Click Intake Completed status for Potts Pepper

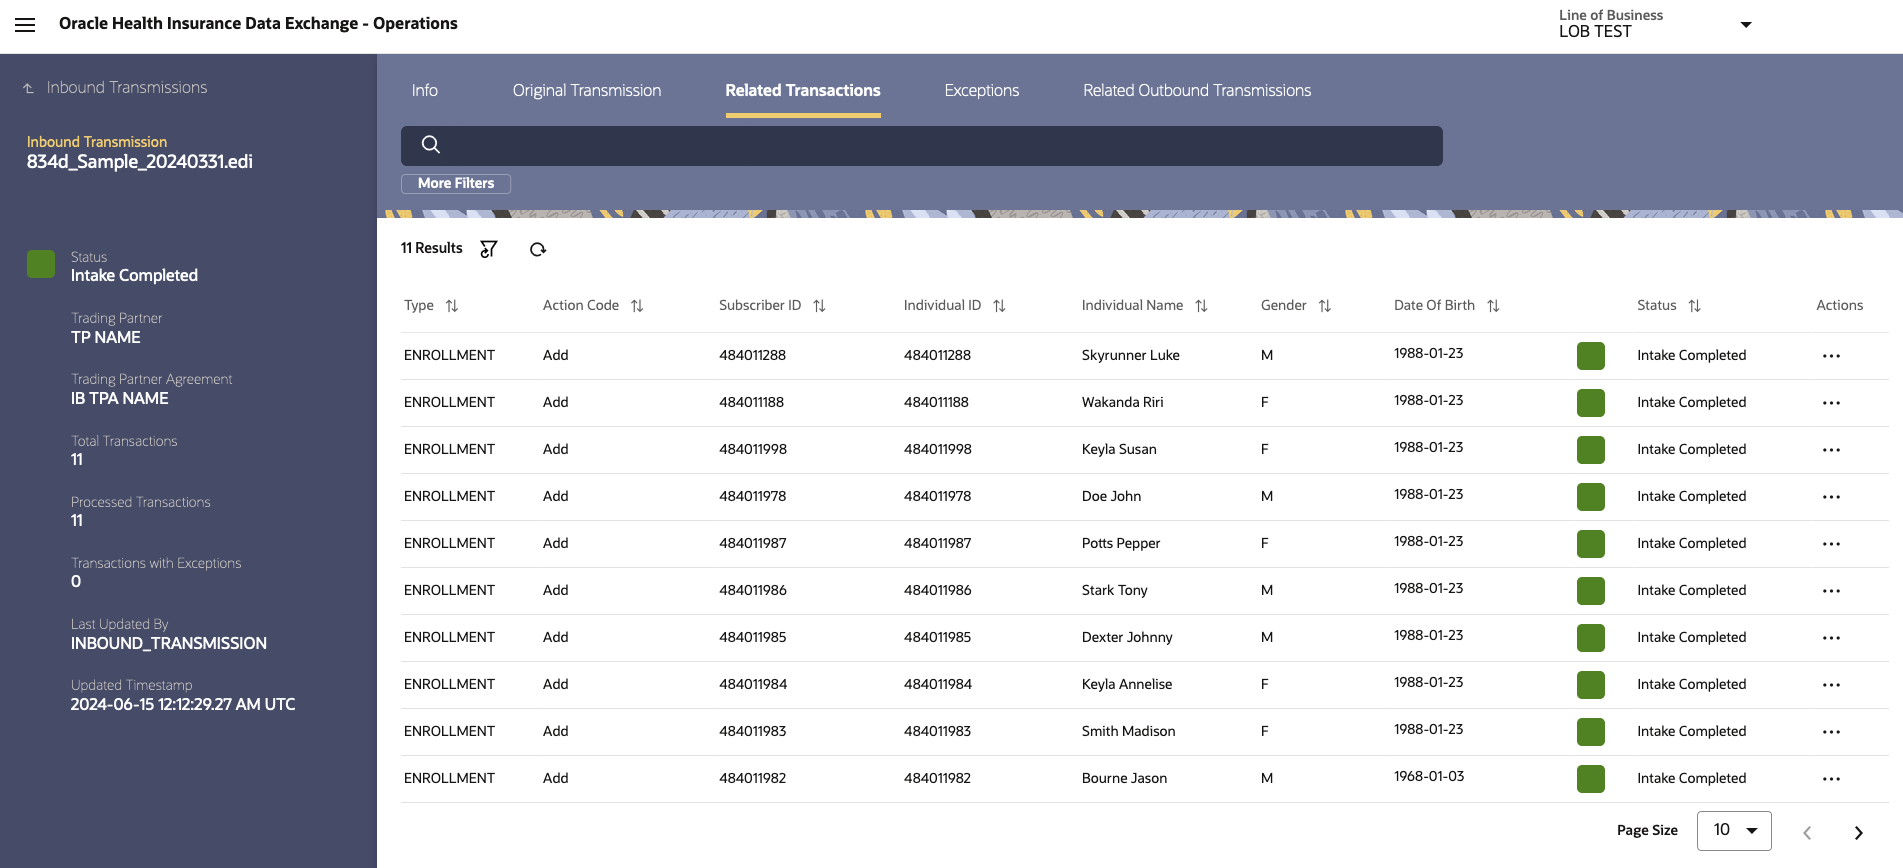point(1691,543)
